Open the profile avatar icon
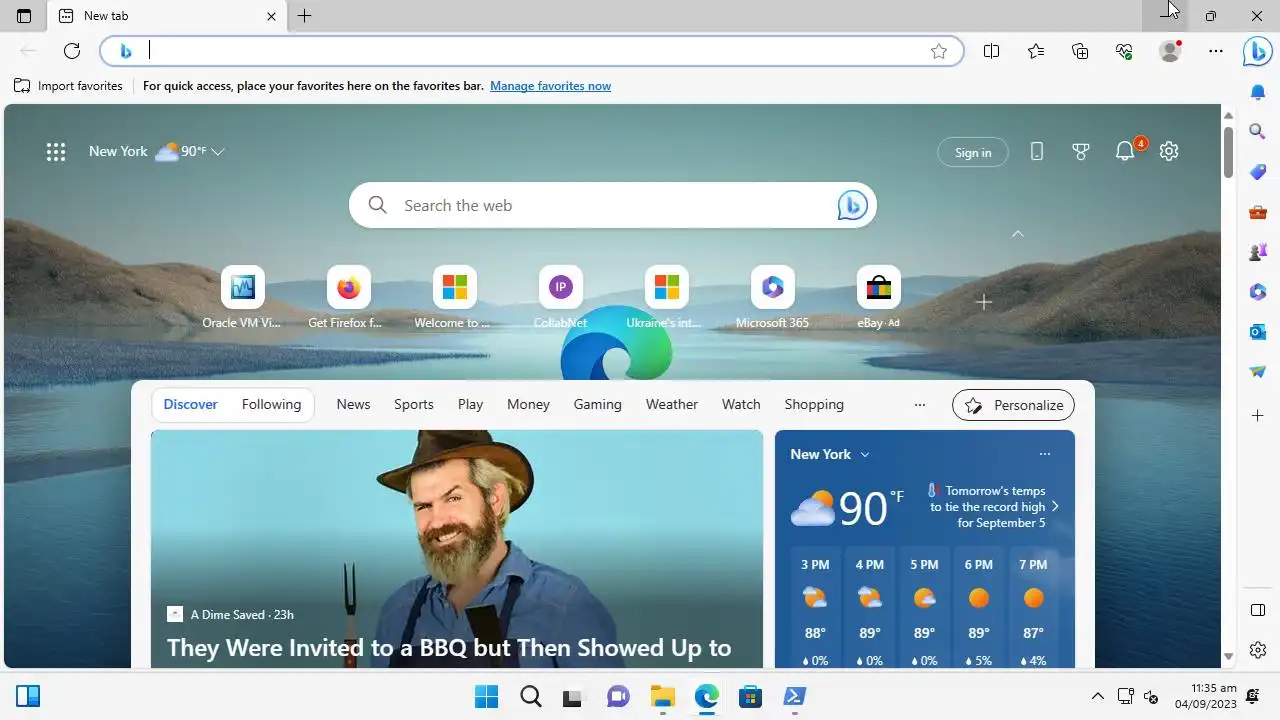Image resolution: width=1280 pixels, height=720 pixels. pyautogui.click(x=1169, y=51)
